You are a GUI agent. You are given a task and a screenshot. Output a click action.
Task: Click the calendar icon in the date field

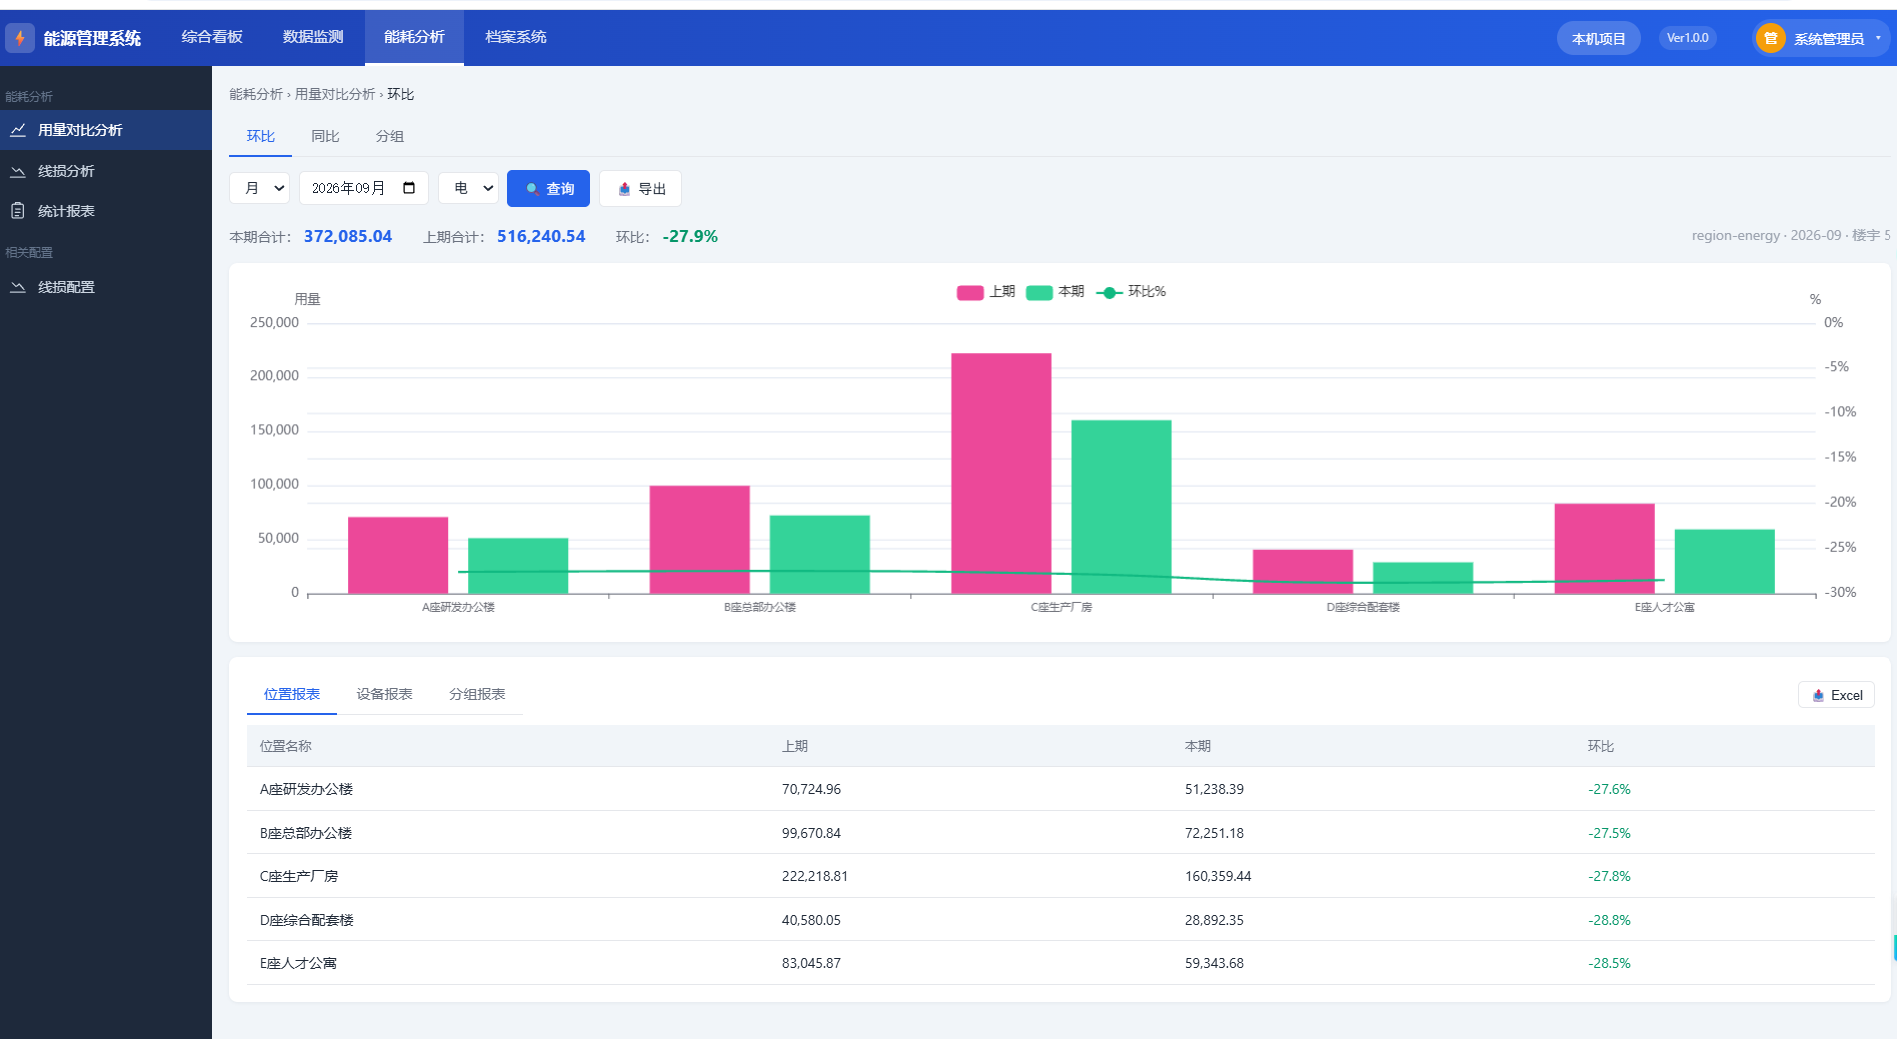[x=409, y=188]
